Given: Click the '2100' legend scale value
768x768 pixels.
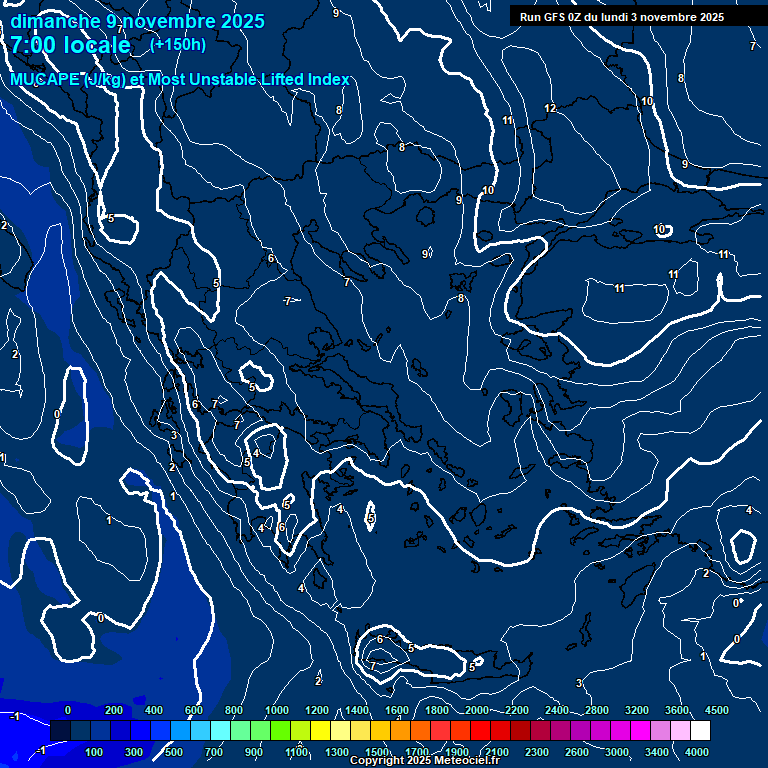Looking at the screenshot, I should coord(497,752).
